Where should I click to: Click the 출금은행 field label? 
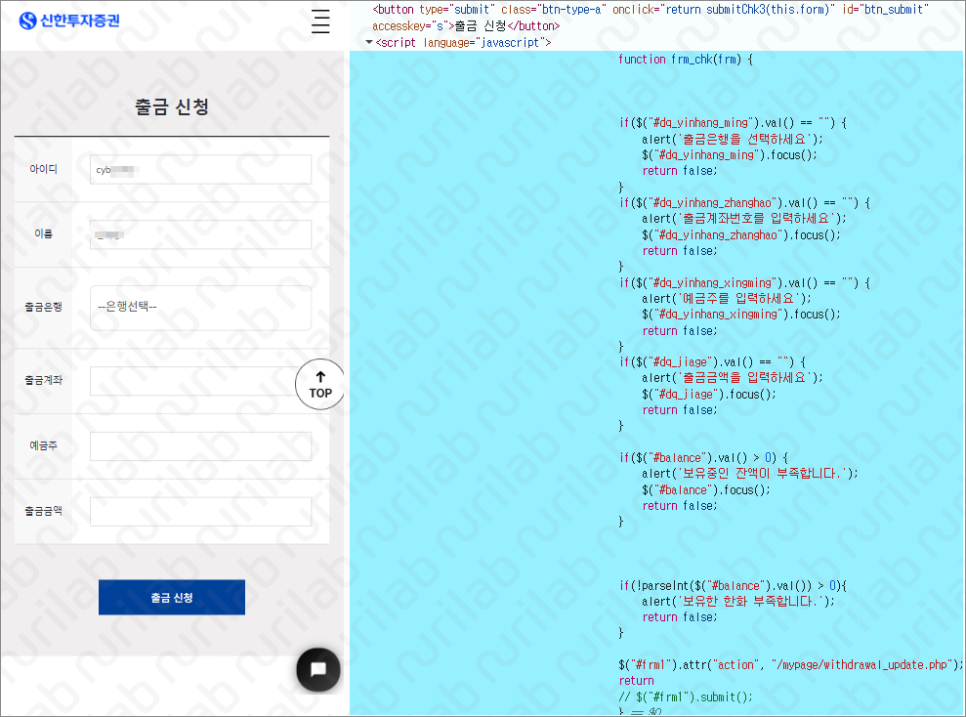coord(43,307)
